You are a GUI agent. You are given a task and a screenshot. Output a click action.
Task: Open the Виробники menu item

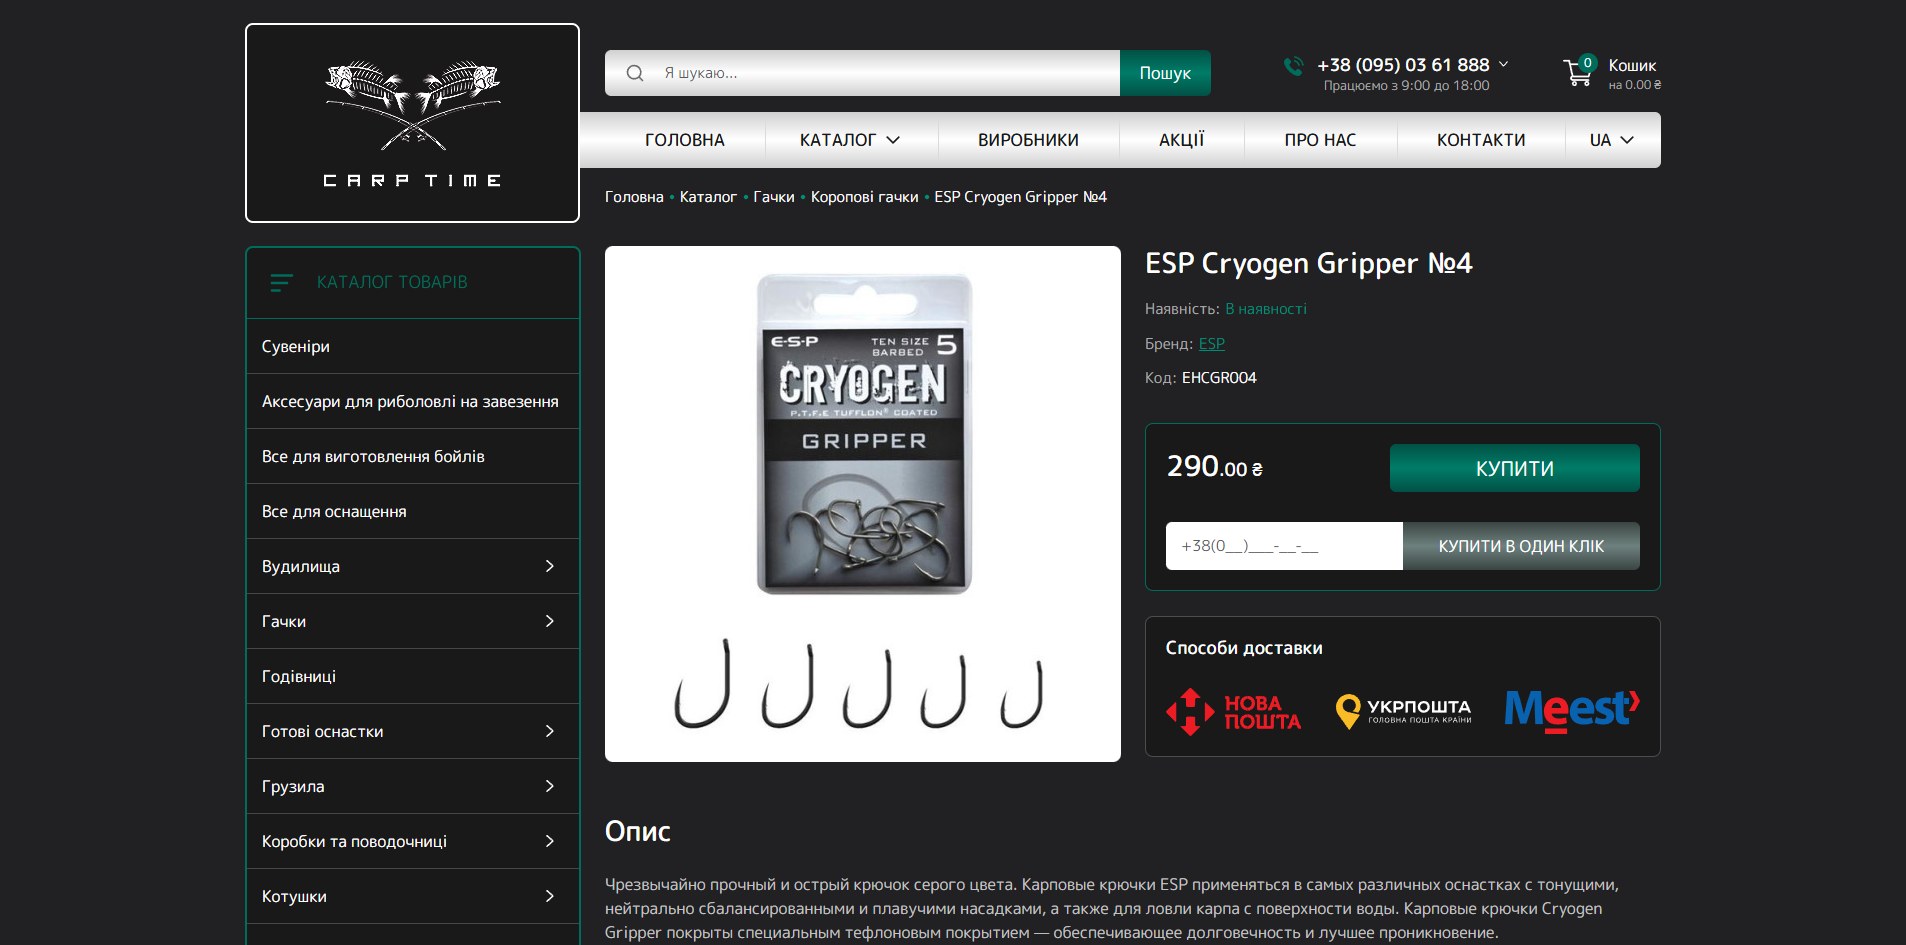(x=1028, y=140)
